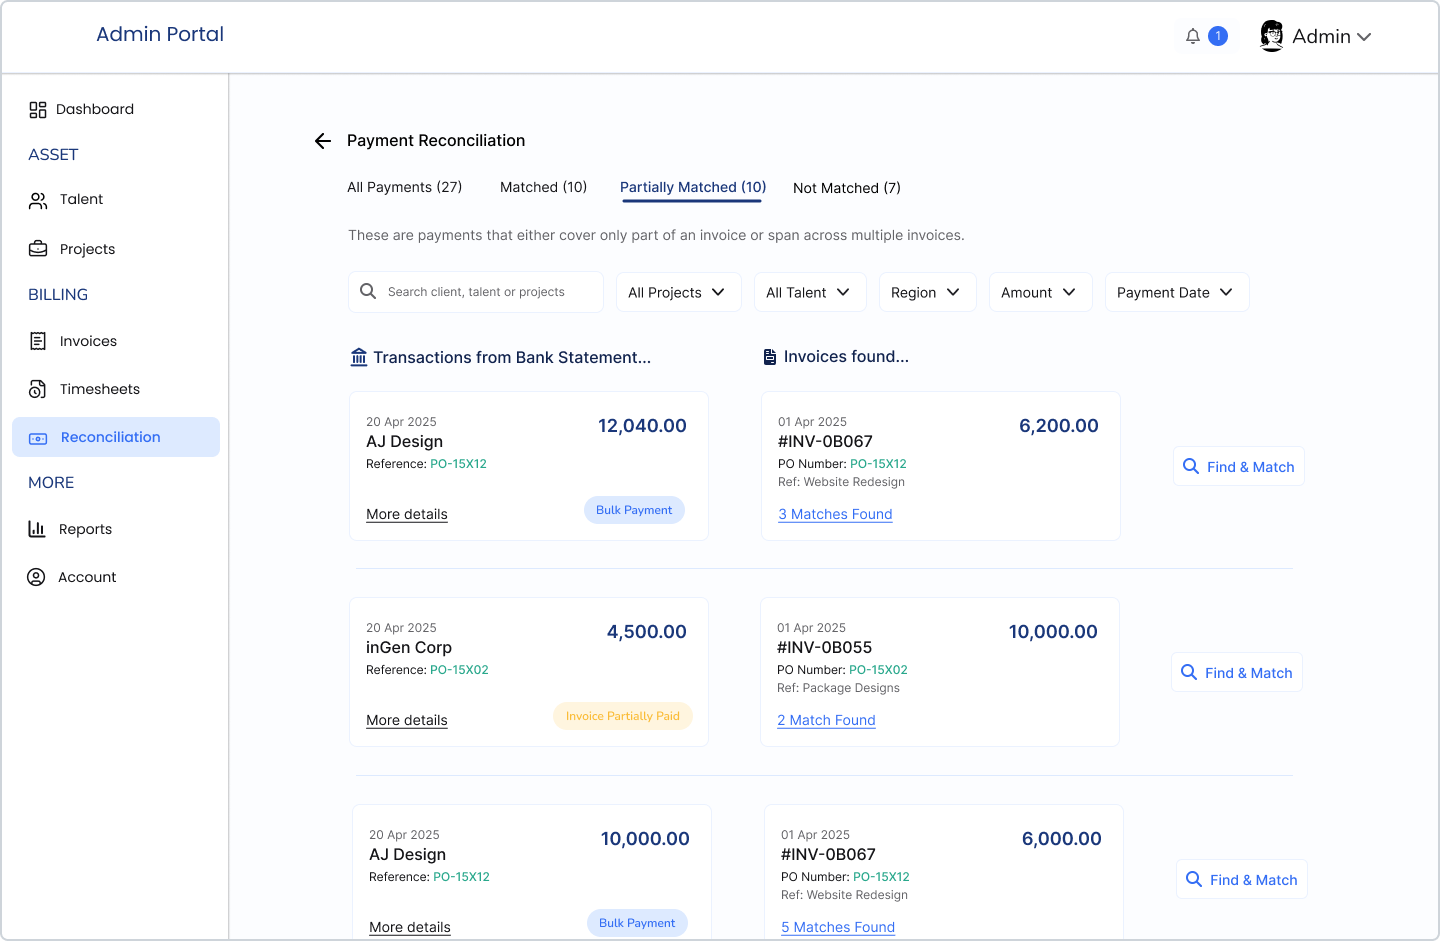Select the Talent sidebar icon

point(38,199)
